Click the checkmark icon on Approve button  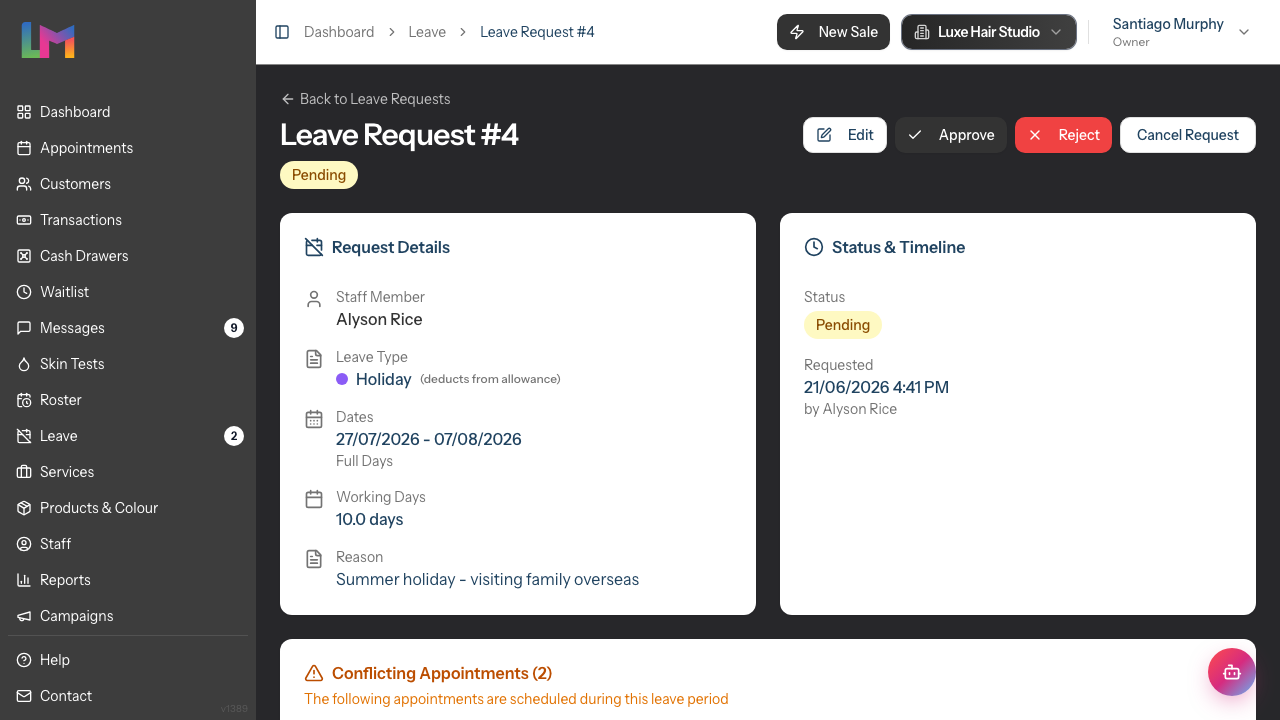click(x=915, y=135)
